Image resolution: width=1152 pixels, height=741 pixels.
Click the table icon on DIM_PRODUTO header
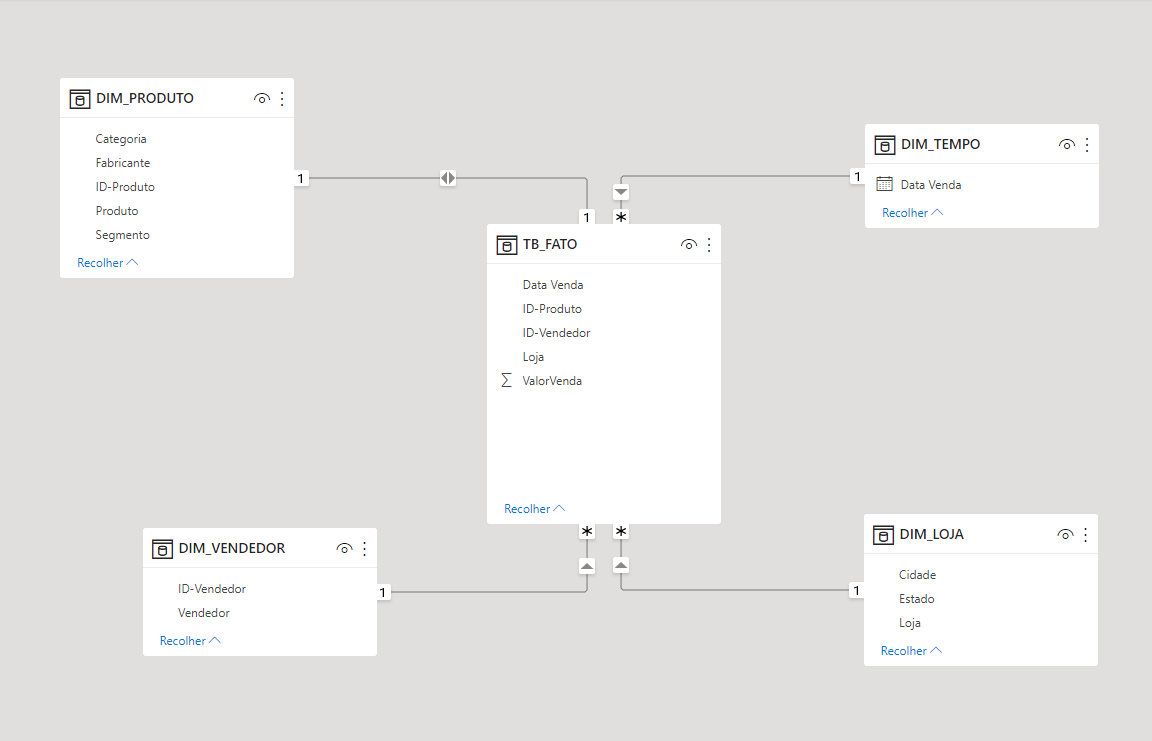[79, 98]
